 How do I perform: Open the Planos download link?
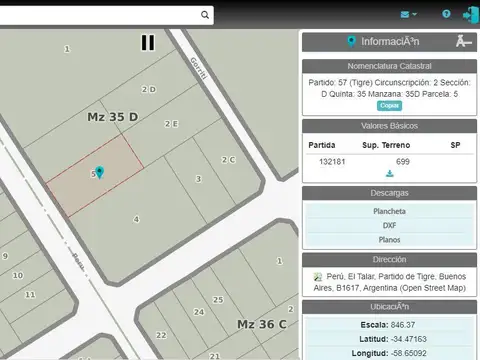point(389,240)
